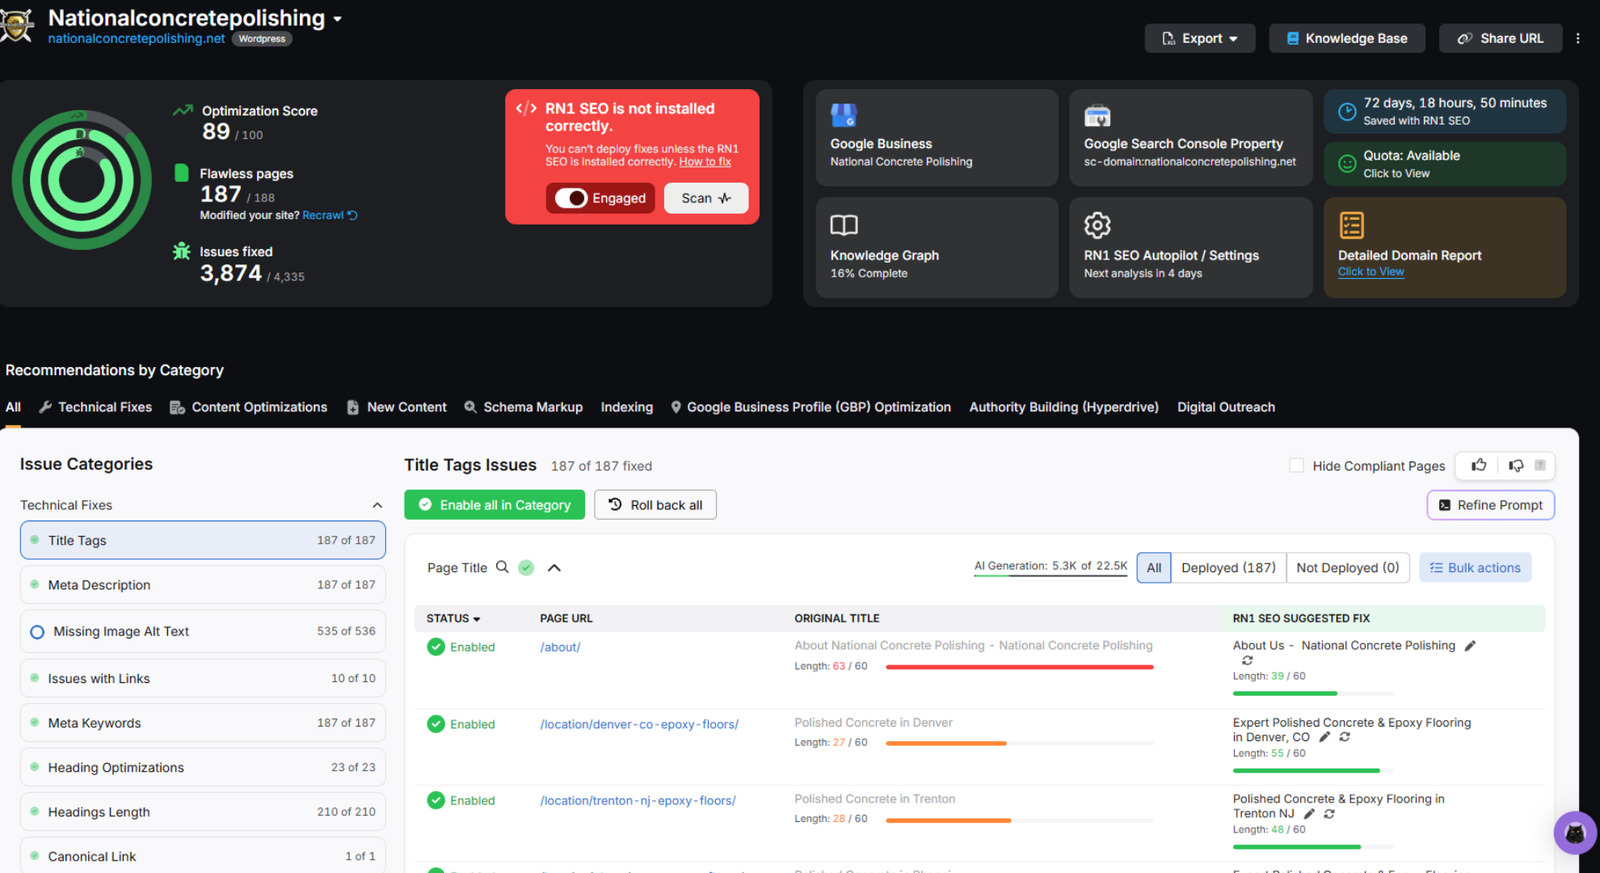
Task: Click the Quota Available smiley icon
Action: (1347, 163)
